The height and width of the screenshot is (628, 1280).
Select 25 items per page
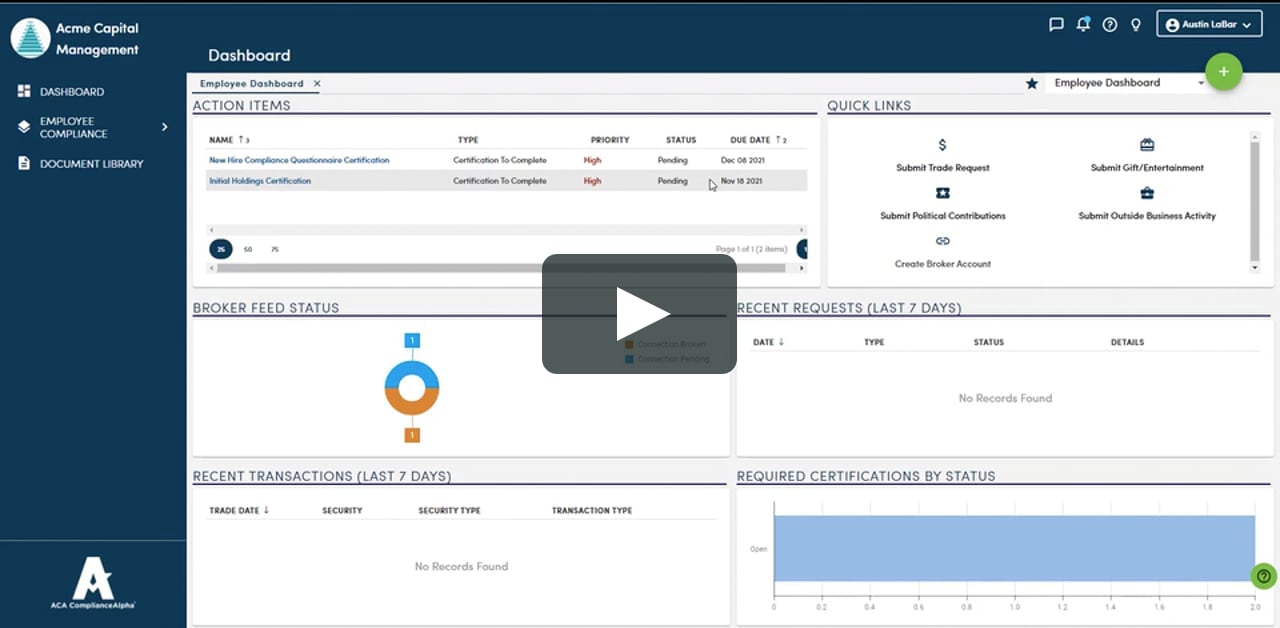[221, 249]
